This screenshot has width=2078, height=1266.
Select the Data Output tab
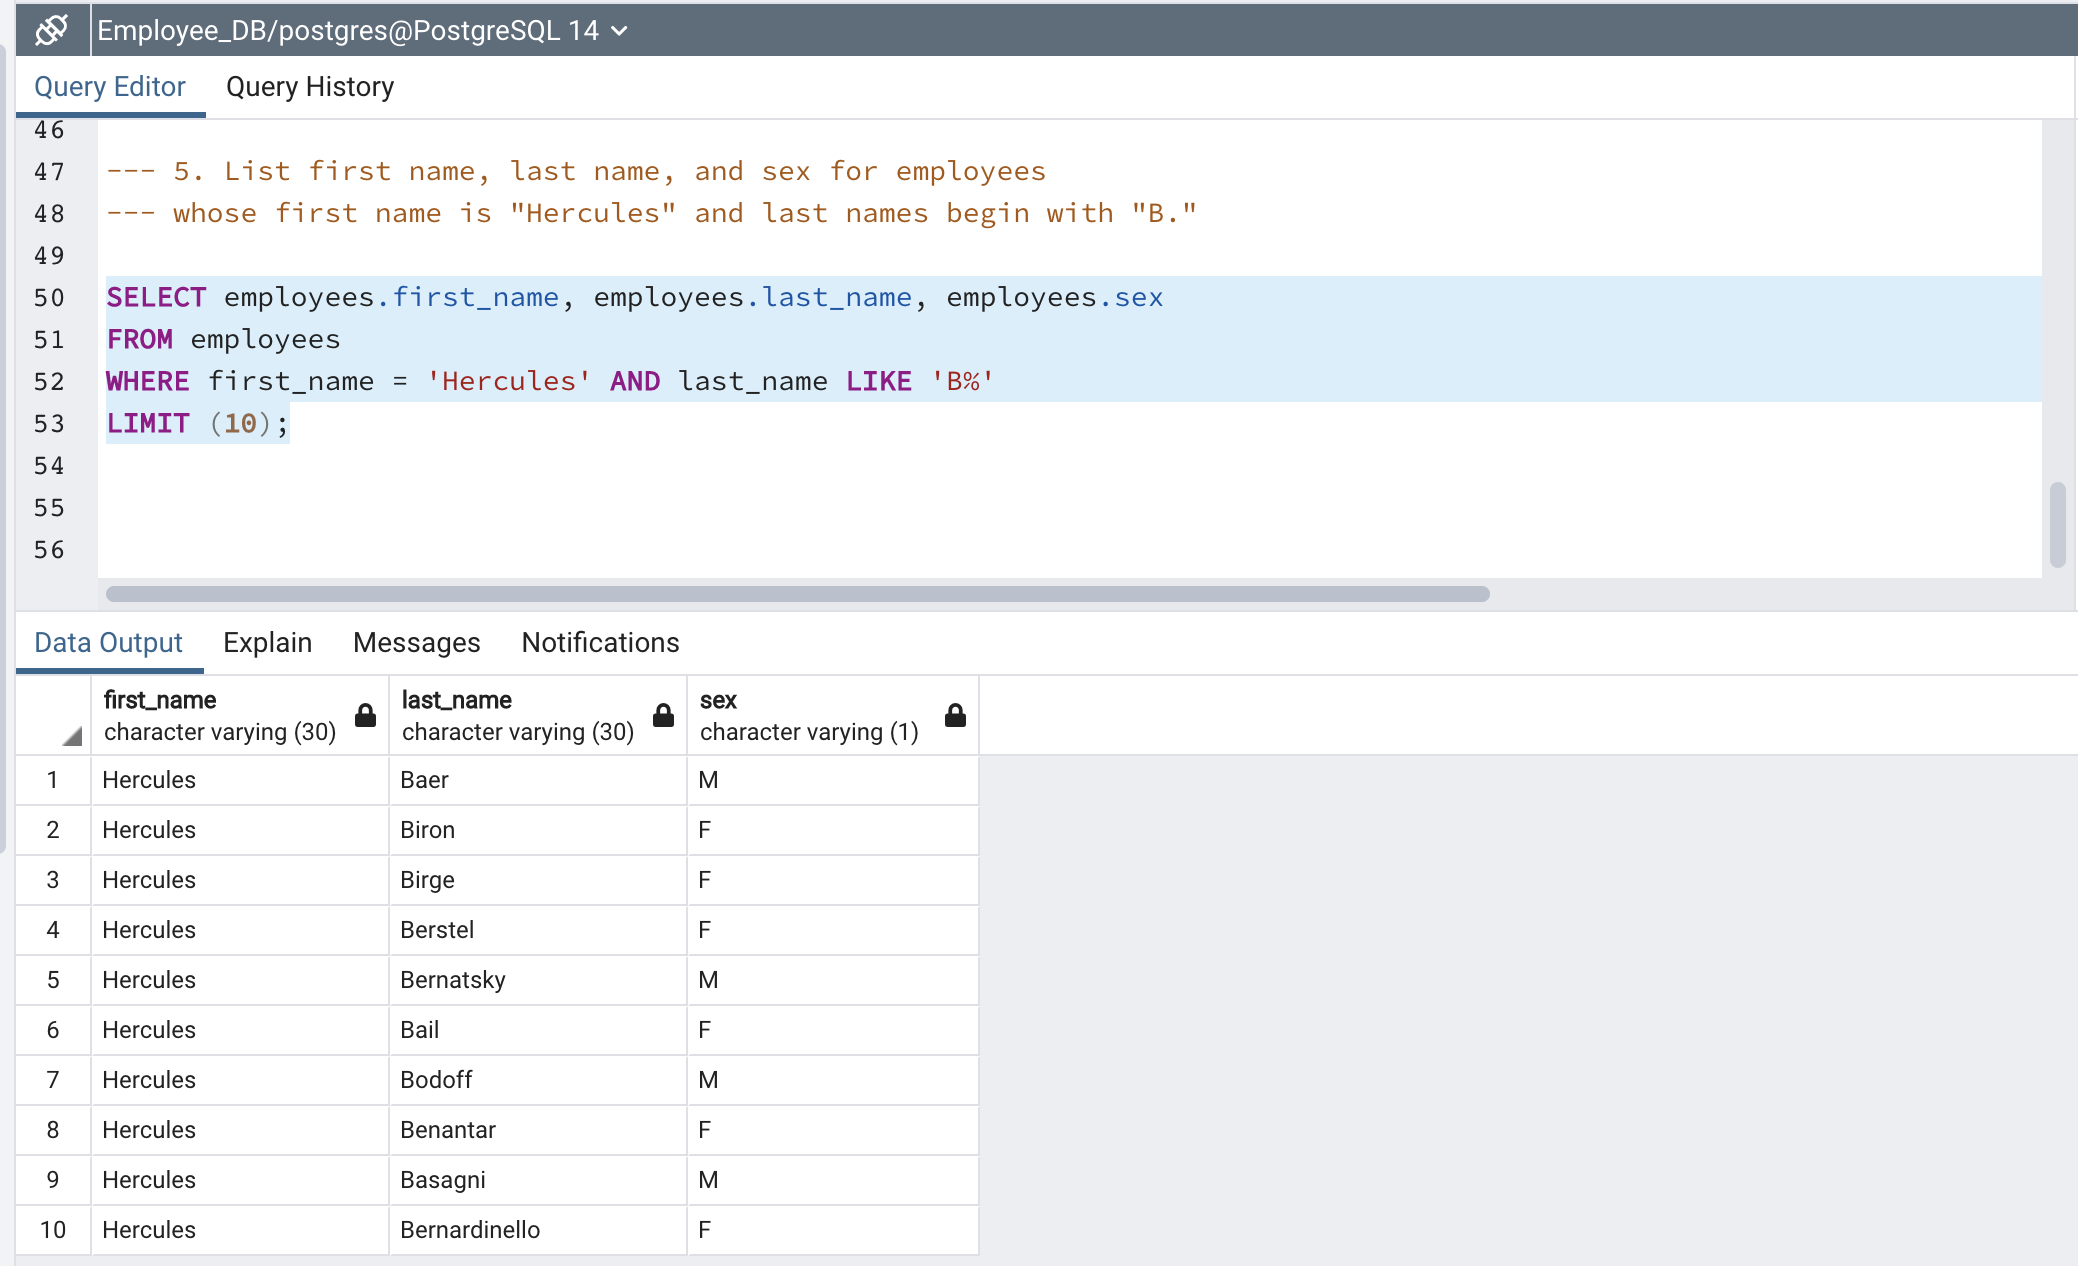[x=109, y=643]
